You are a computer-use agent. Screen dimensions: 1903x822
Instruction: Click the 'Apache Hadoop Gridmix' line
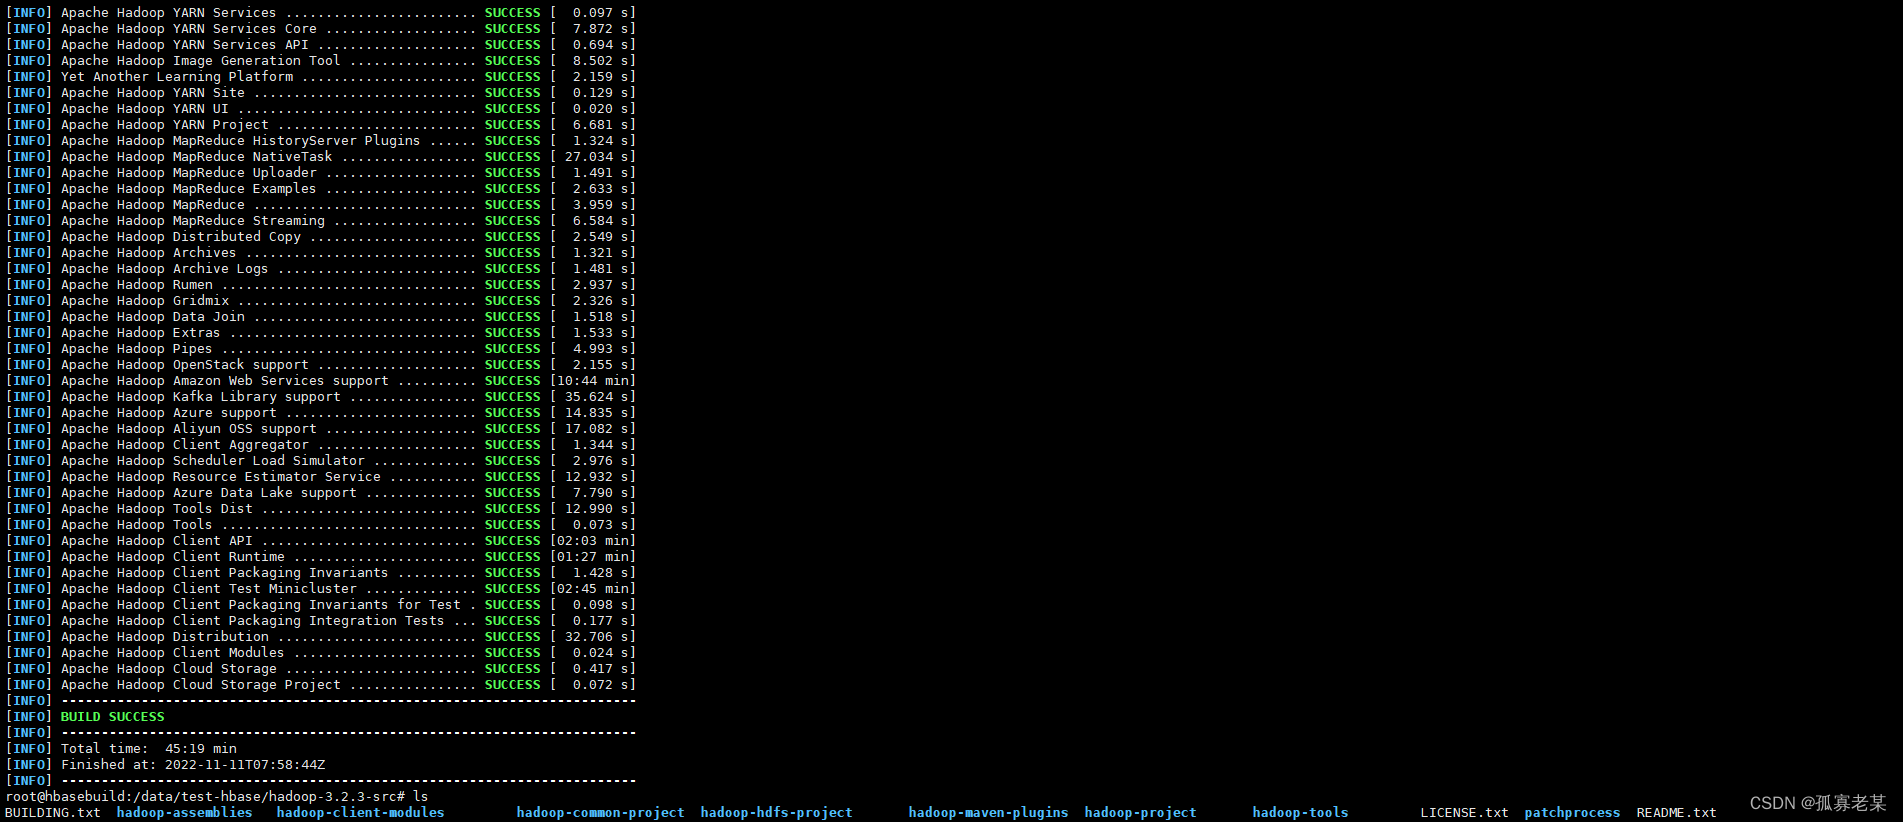[321, 301]
